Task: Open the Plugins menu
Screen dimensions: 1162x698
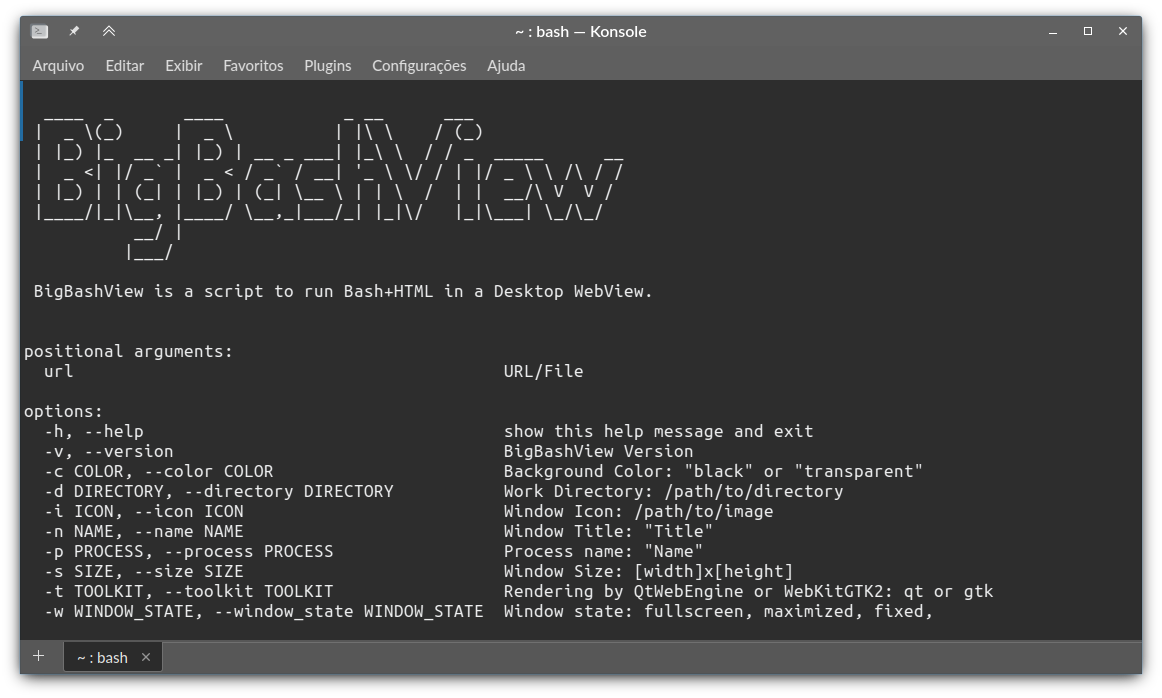Action: coord(328,65)
